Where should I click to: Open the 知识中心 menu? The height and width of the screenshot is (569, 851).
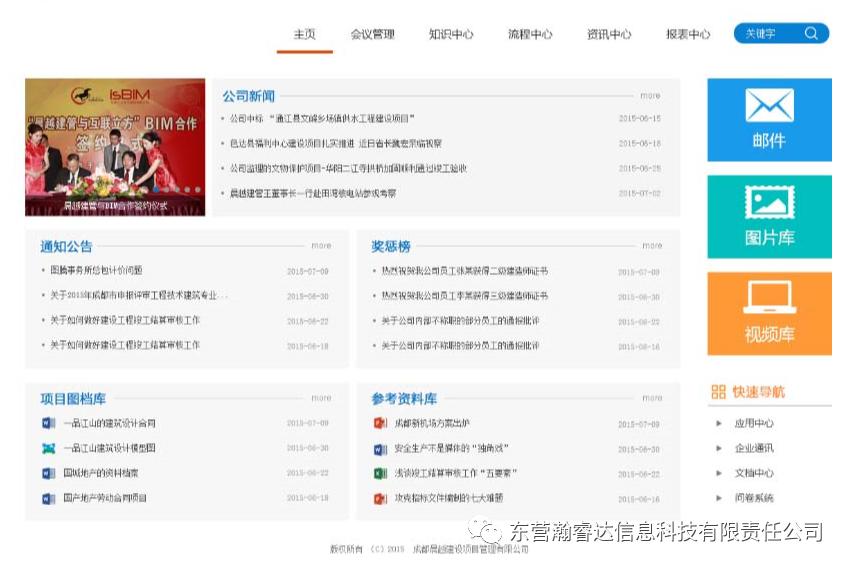451,34
